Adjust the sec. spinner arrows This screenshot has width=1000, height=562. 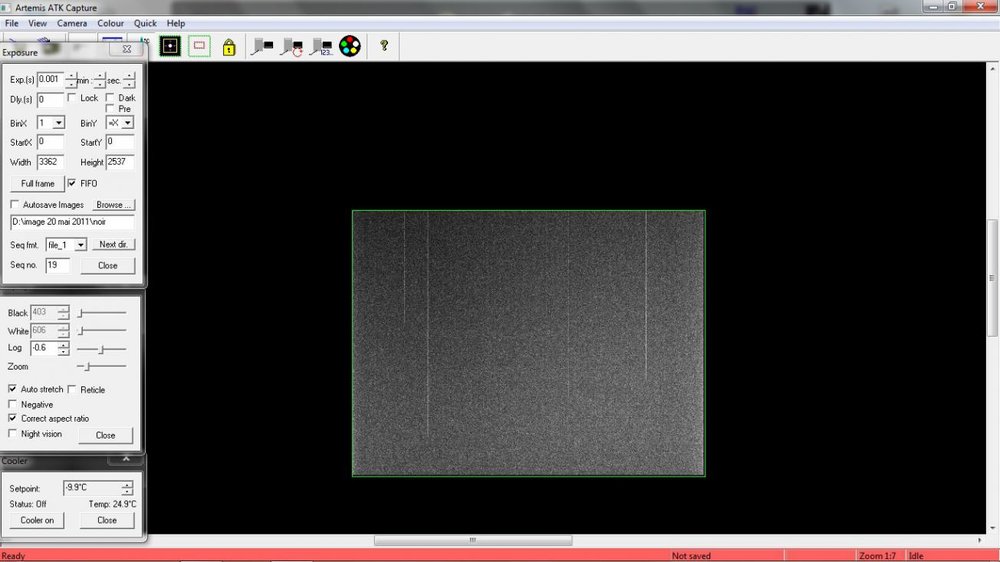[129, 80]
